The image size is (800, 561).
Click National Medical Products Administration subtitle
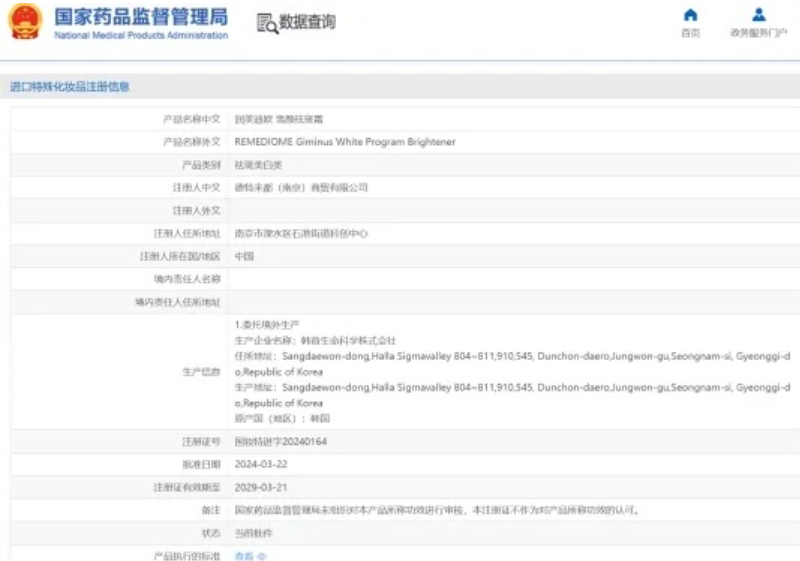(x=141, y=35)
